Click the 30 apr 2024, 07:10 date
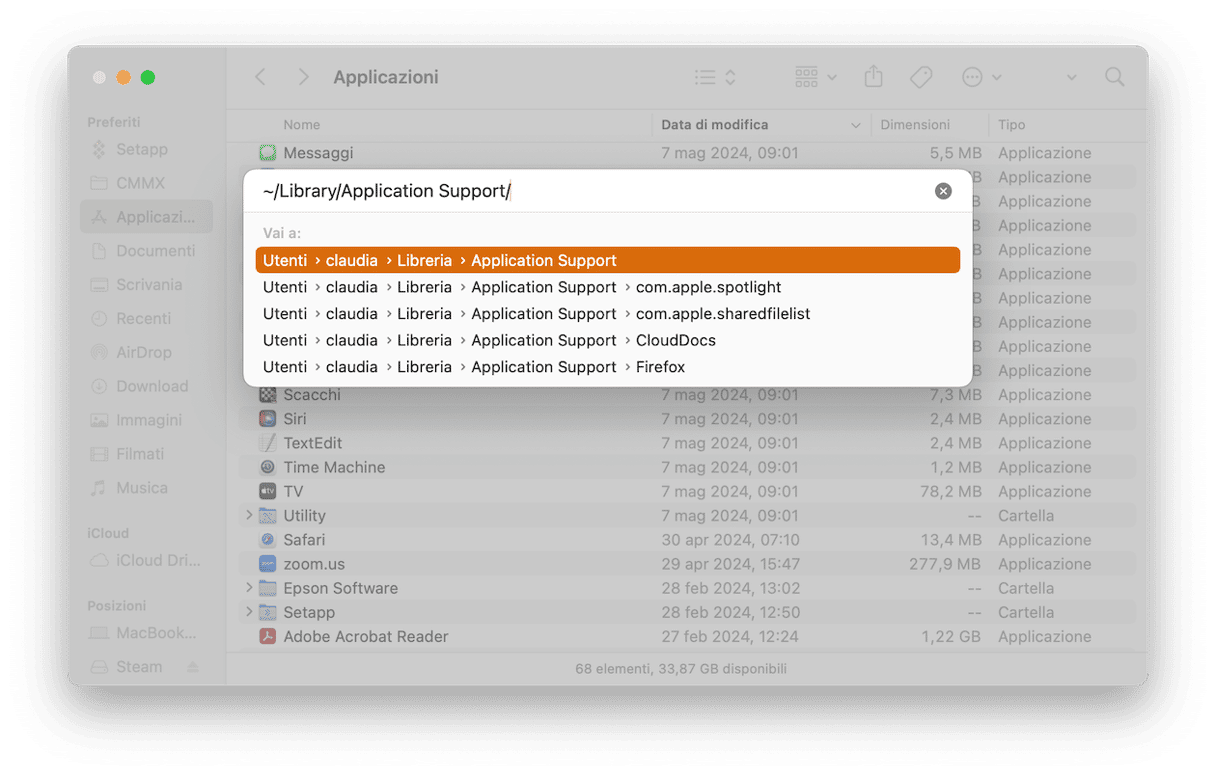 tap(730, 540)
